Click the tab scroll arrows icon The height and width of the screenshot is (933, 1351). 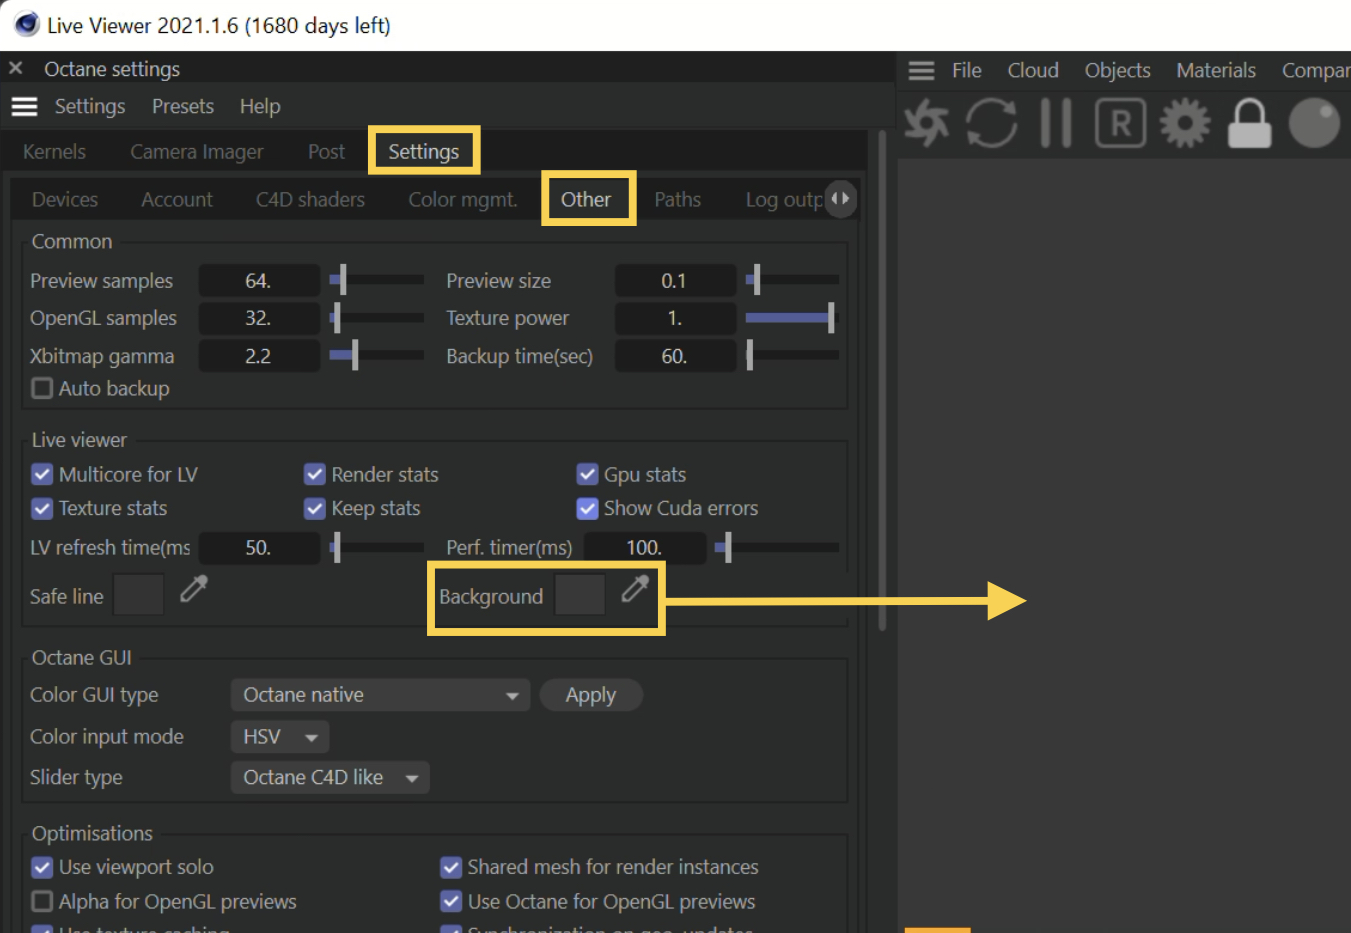click(841, 198)
